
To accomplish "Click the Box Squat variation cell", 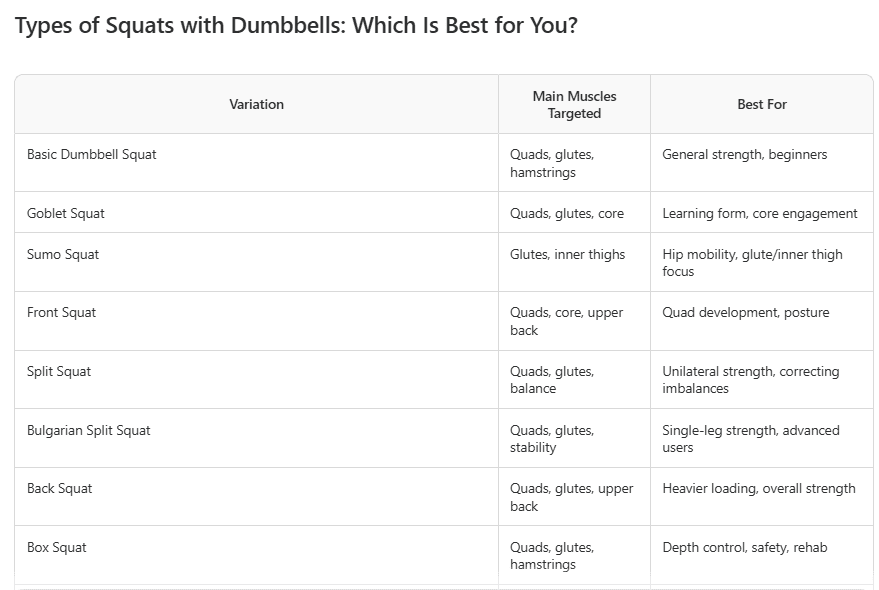I will [57, 547].
